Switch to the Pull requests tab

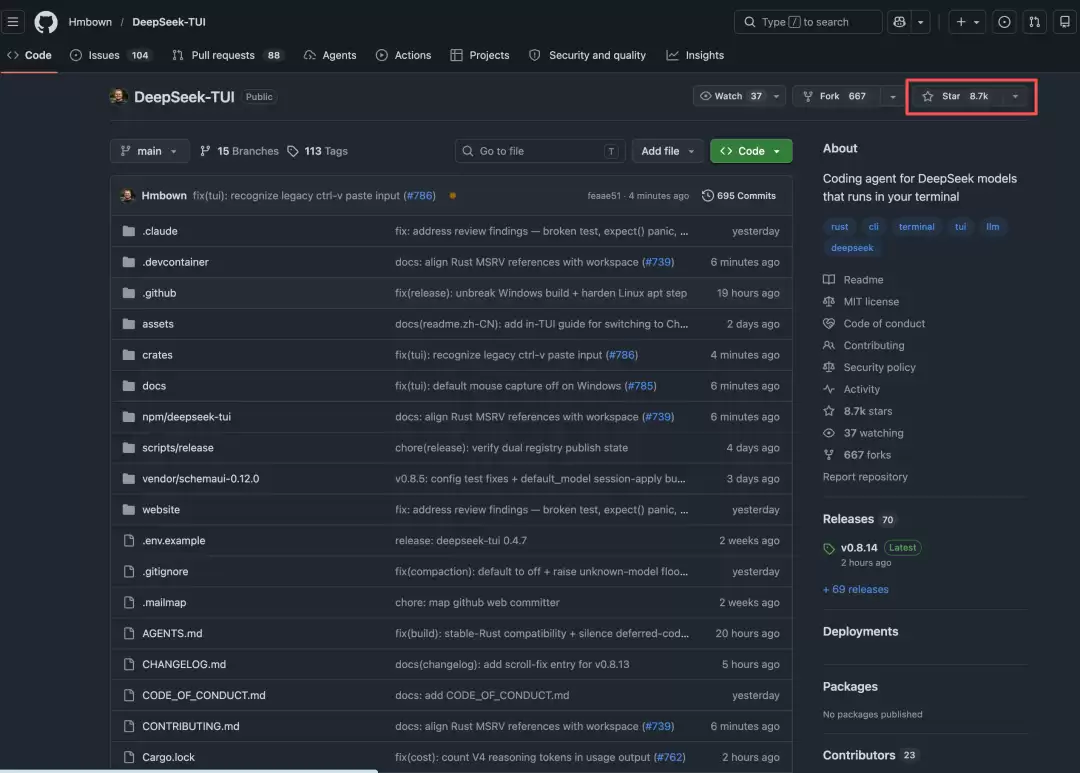(x=227, y=55)
